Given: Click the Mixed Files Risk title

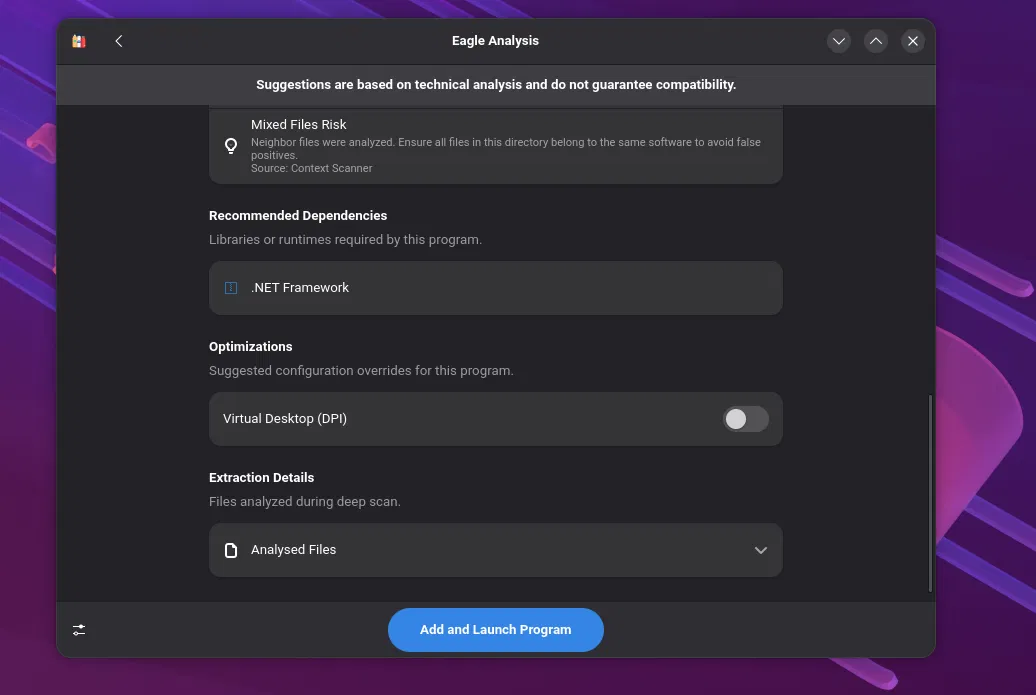Looking at the screenshot, I should tap(298, 125).
